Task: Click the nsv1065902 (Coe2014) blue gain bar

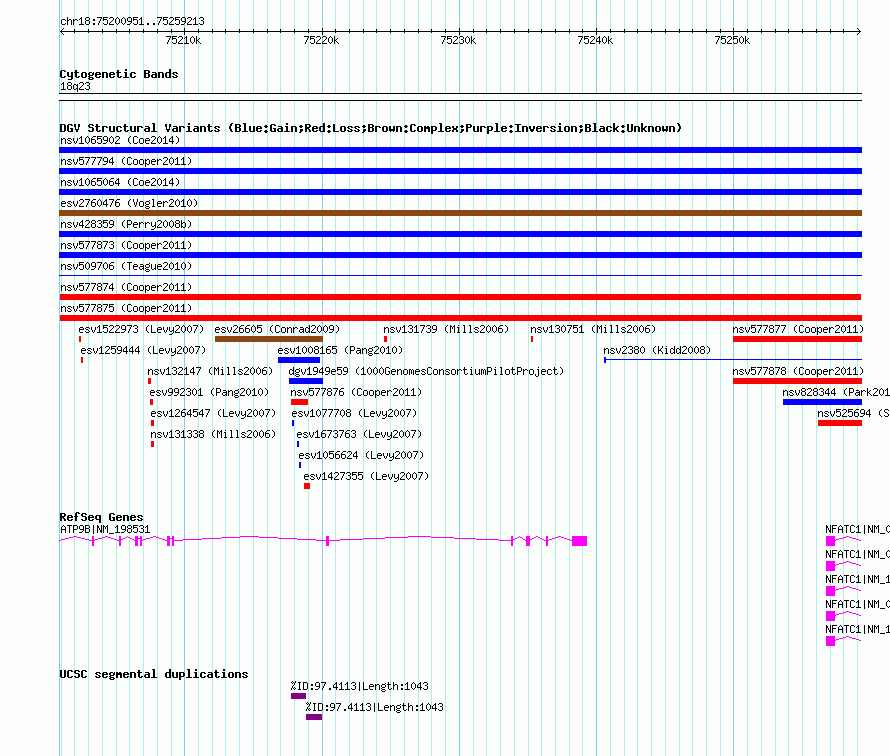Action: (x=460, y=150)
